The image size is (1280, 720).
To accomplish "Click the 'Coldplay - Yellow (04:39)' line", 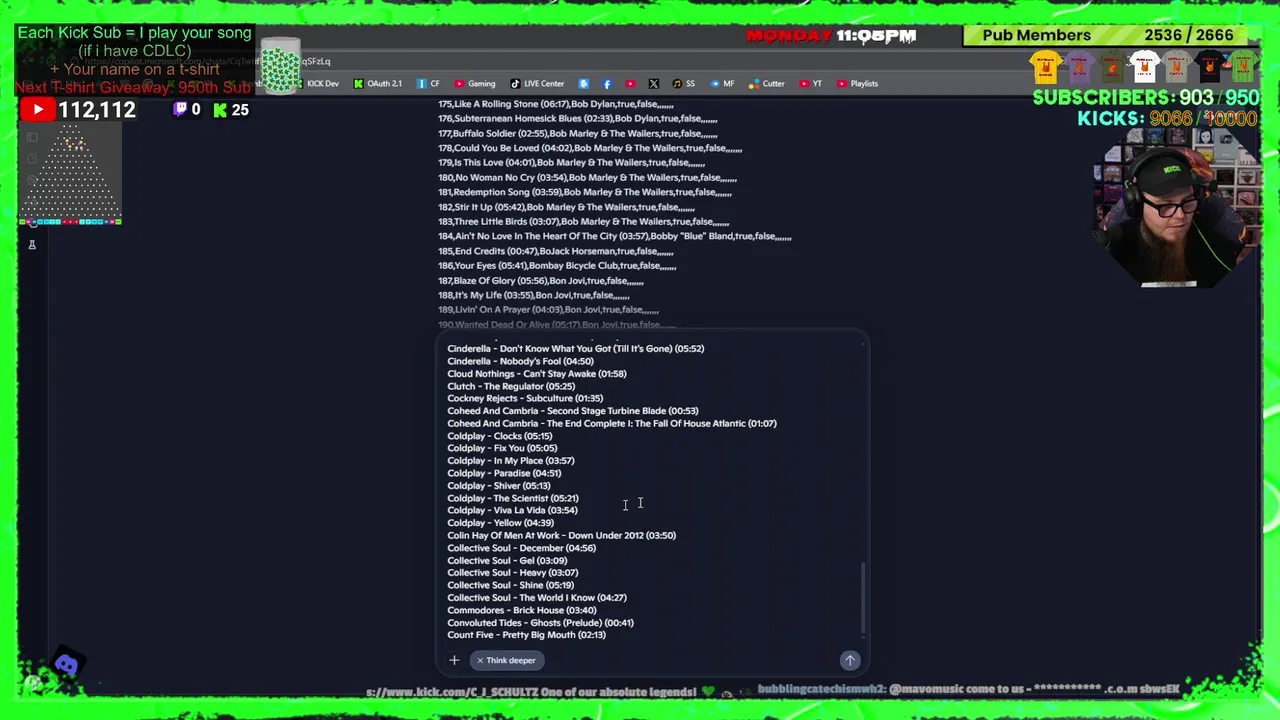I will (500, 523).
